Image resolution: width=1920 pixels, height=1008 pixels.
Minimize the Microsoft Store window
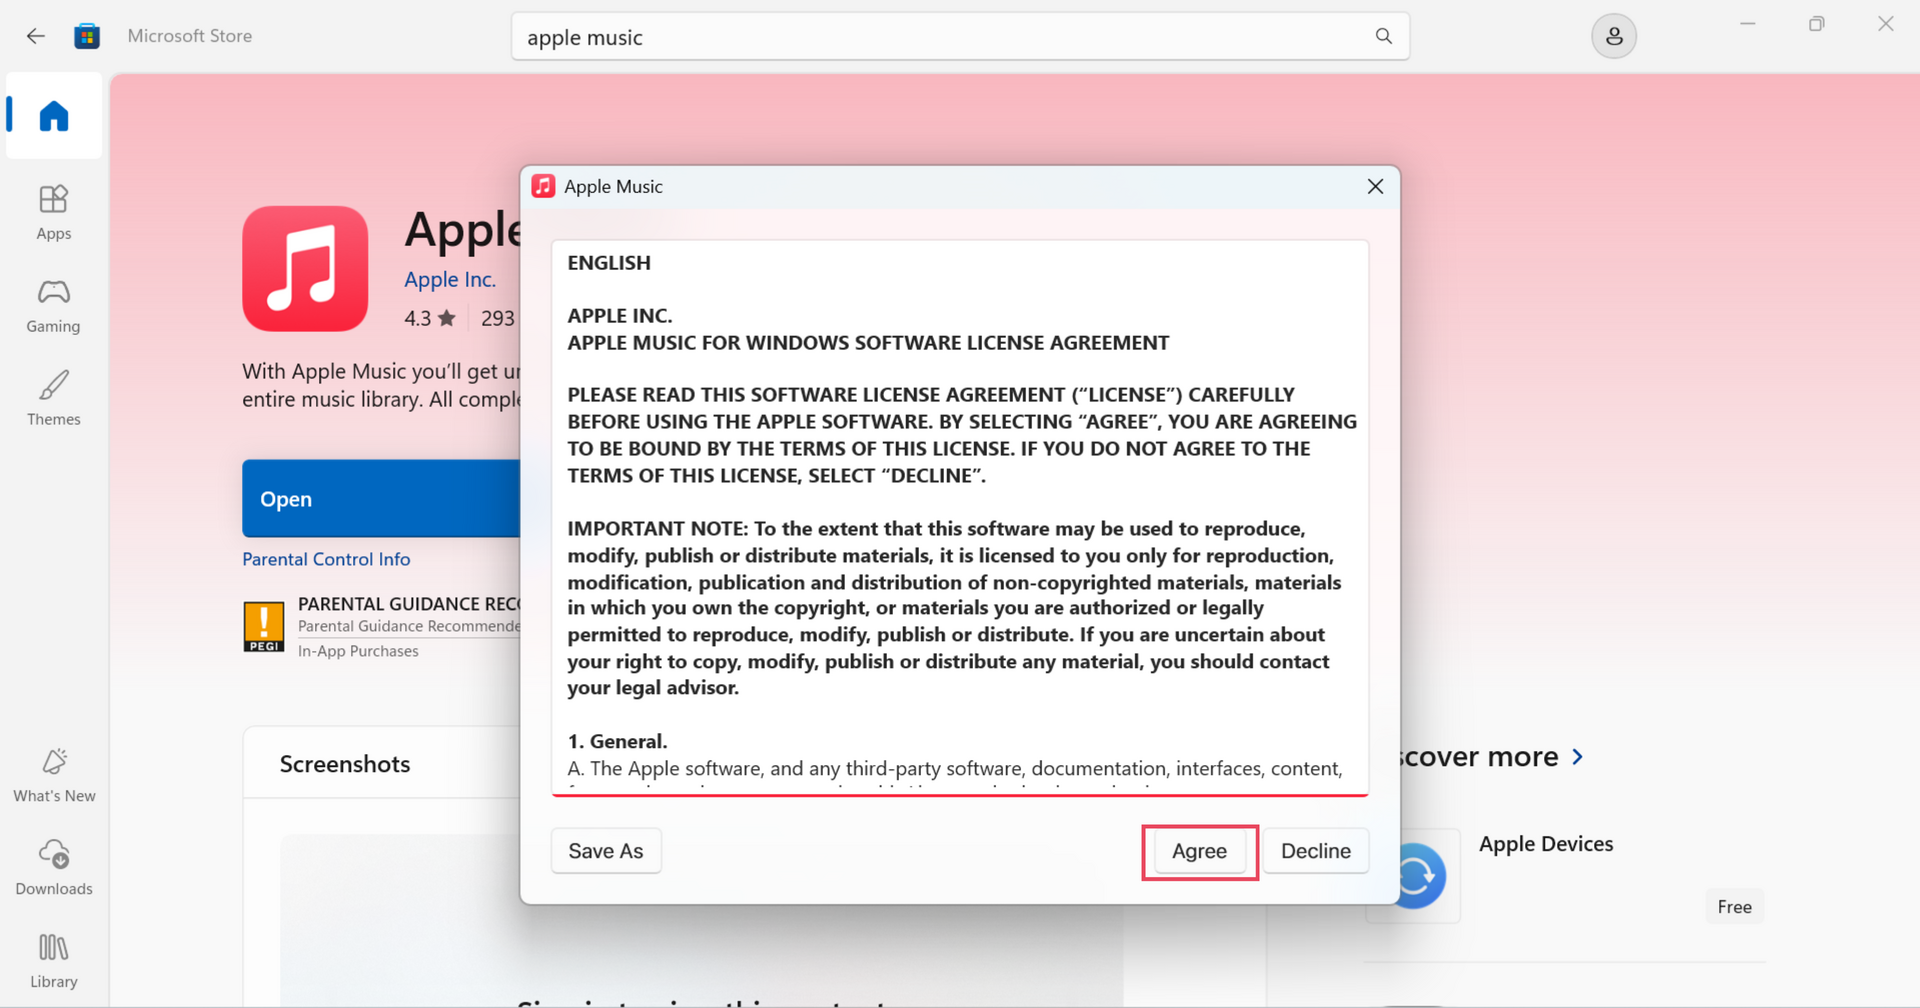pos(1748,24)
